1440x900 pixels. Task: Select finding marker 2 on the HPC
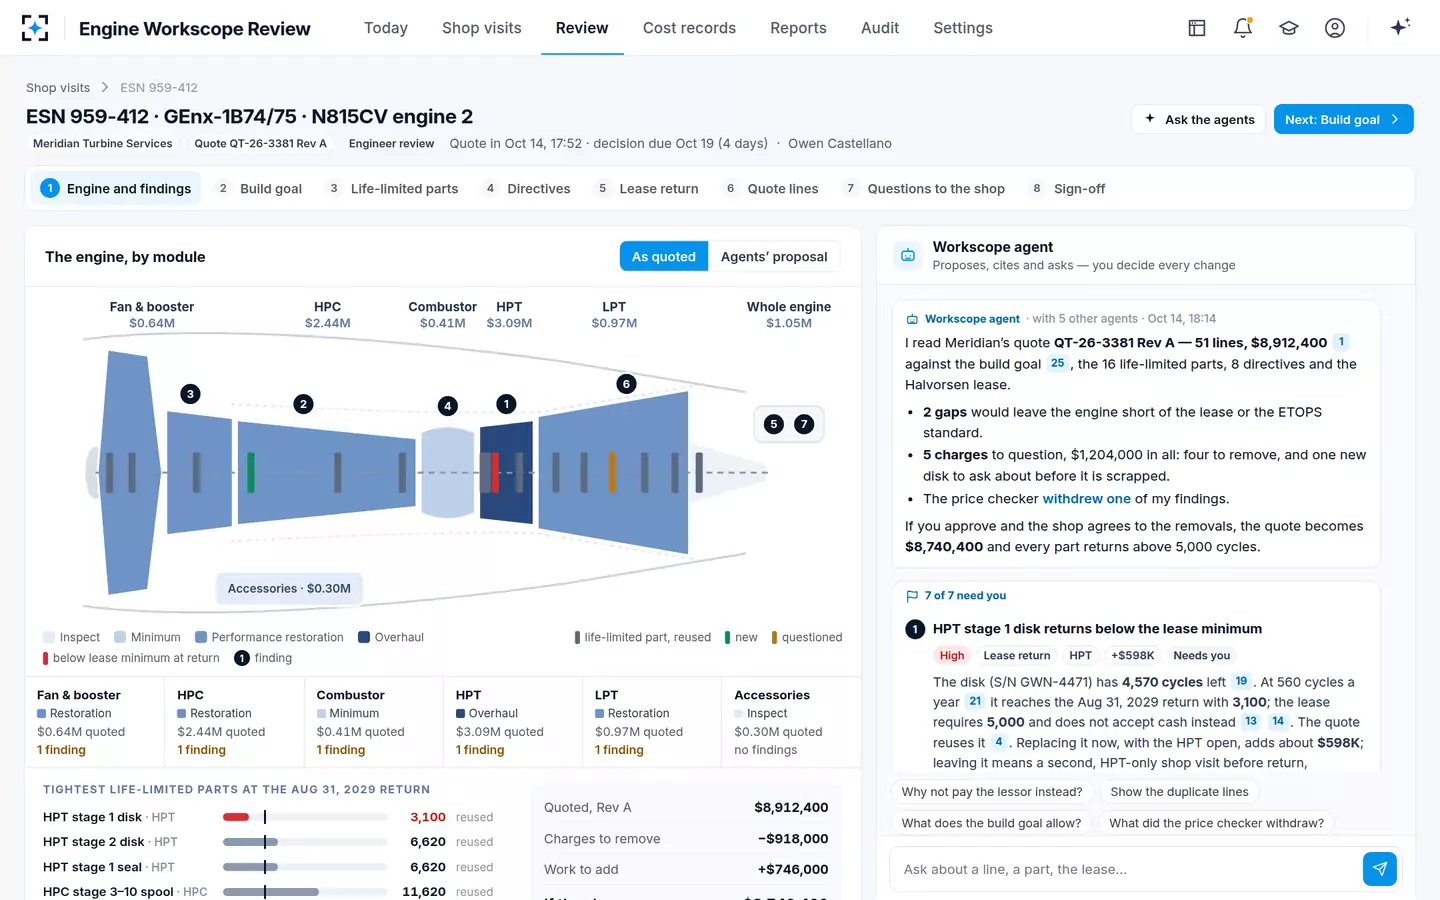click(304, 404)
